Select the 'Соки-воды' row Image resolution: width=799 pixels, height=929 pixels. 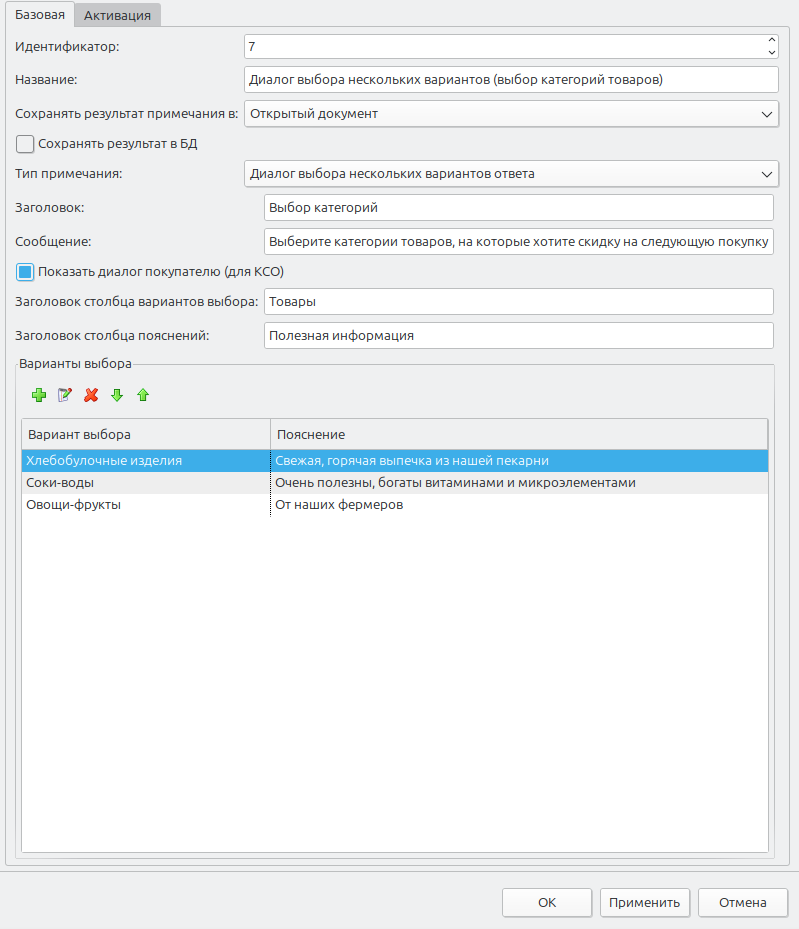pyautogui.click(x=145, y=483)
